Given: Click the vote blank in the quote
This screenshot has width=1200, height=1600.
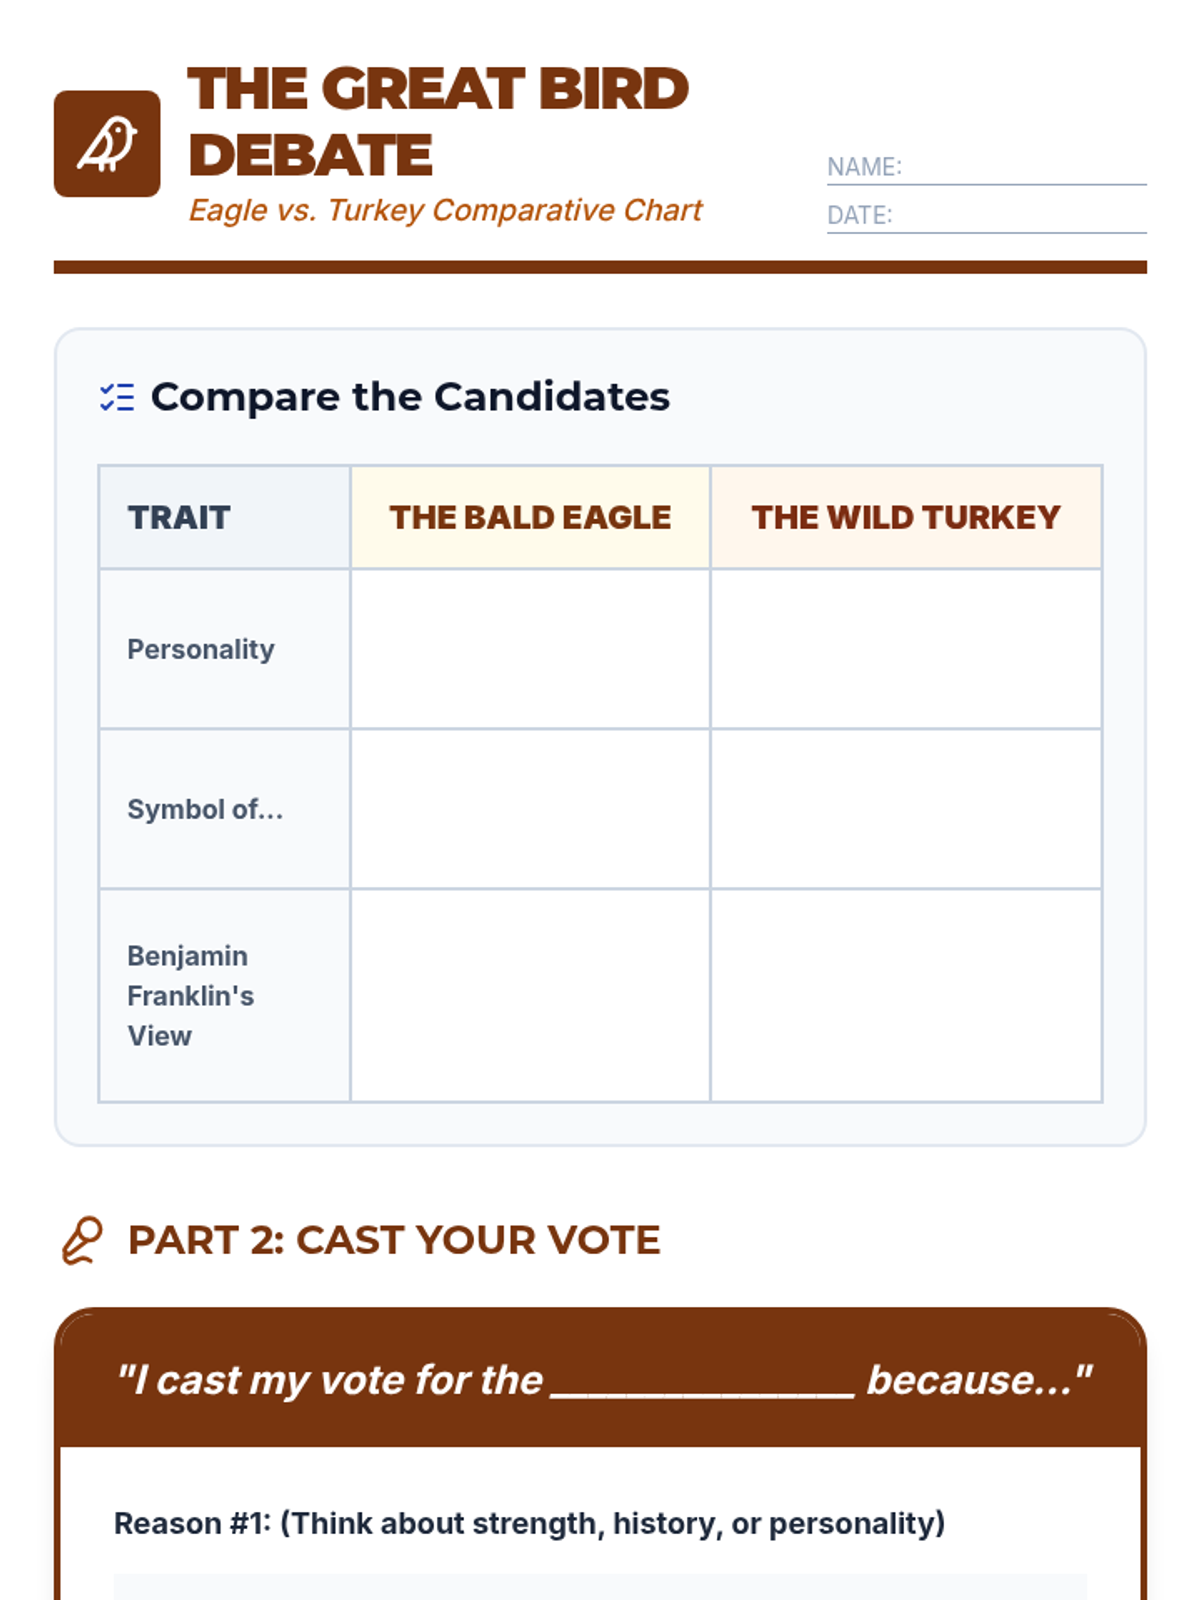Looking at the screenshot, I should 703,1382.
